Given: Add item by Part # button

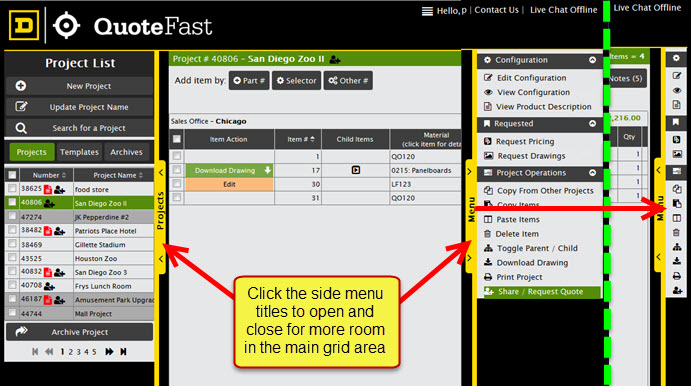Looking at the screenshot, I should pos(249,81).
